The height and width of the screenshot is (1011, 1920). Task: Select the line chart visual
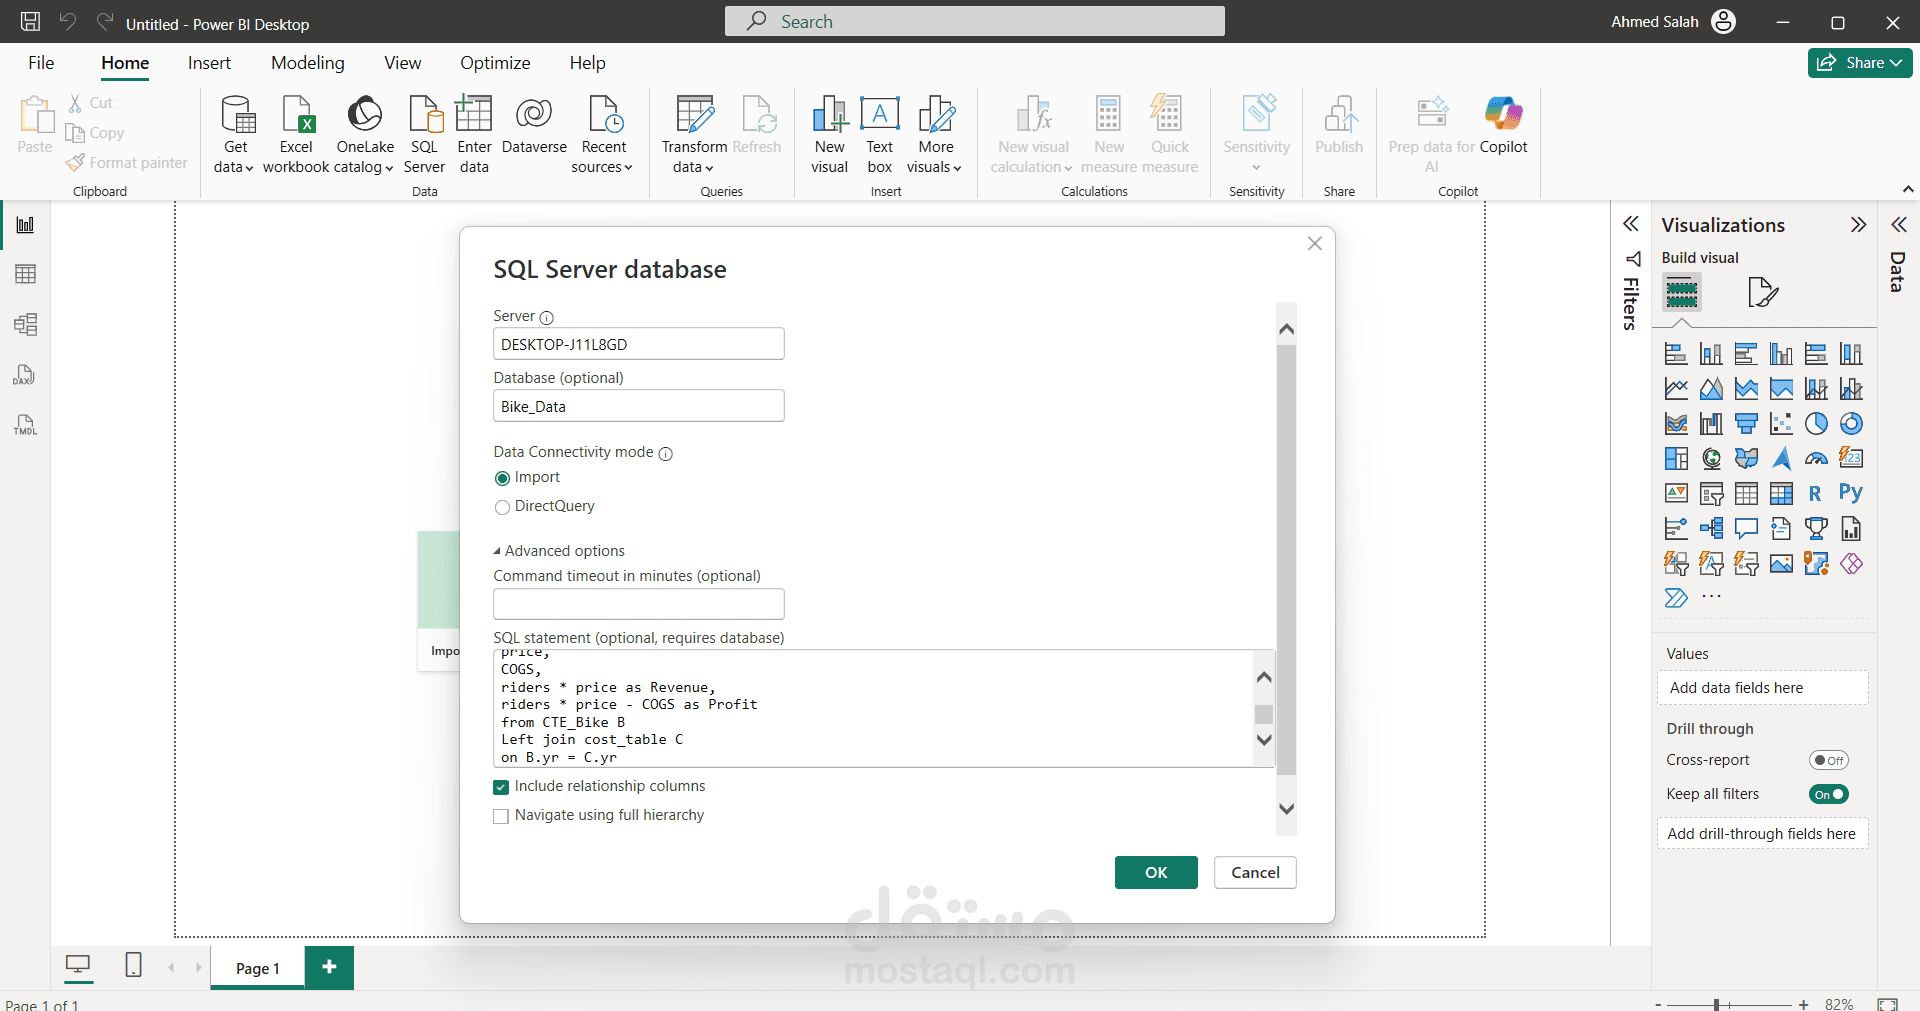pyautogui.click(x=1676, y=389)
